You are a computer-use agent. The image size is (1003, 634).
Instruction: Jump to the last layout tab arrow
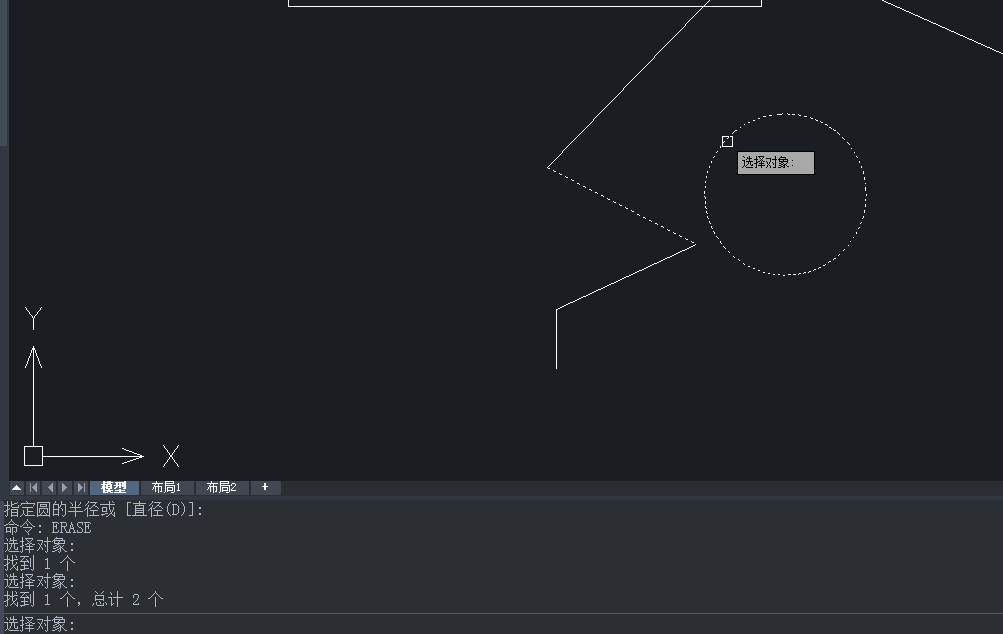click(x=81, y=488)
